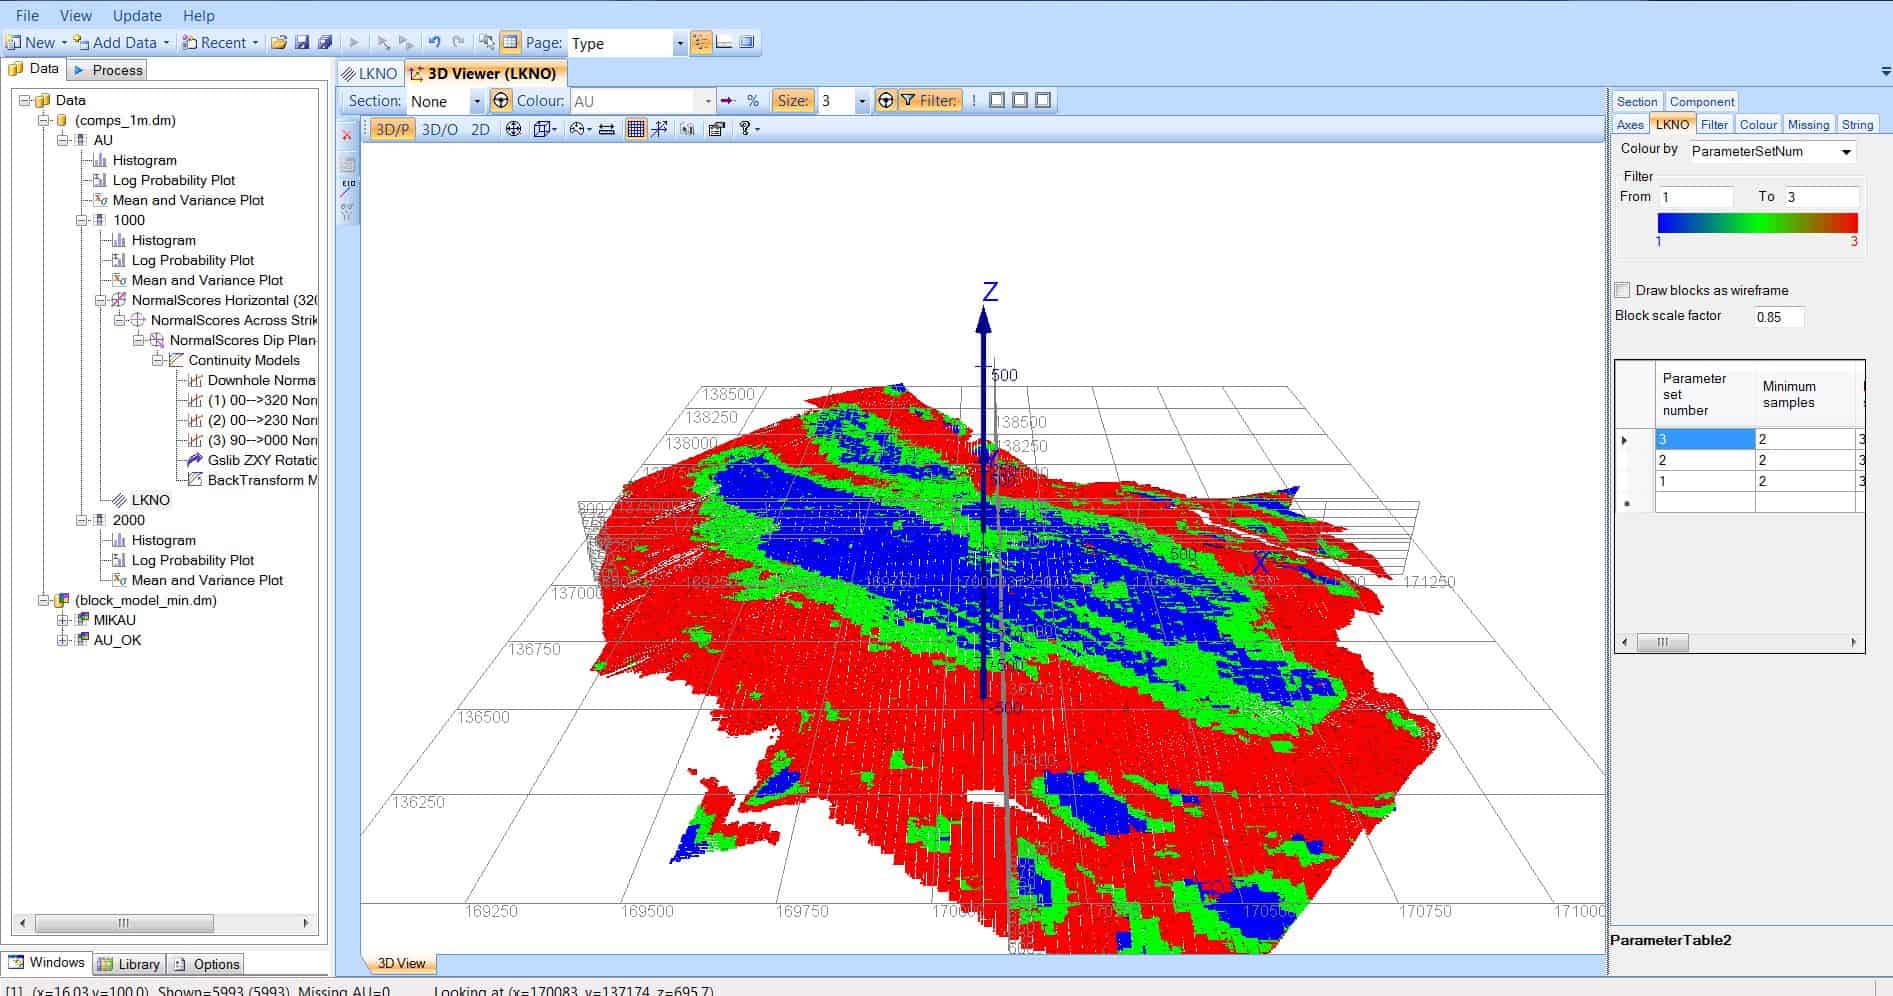Enable Draw blocks as wireframe checkbox
This screenshot has height=996, width=1893.
pyautogui.click(x=1623, y=290)
